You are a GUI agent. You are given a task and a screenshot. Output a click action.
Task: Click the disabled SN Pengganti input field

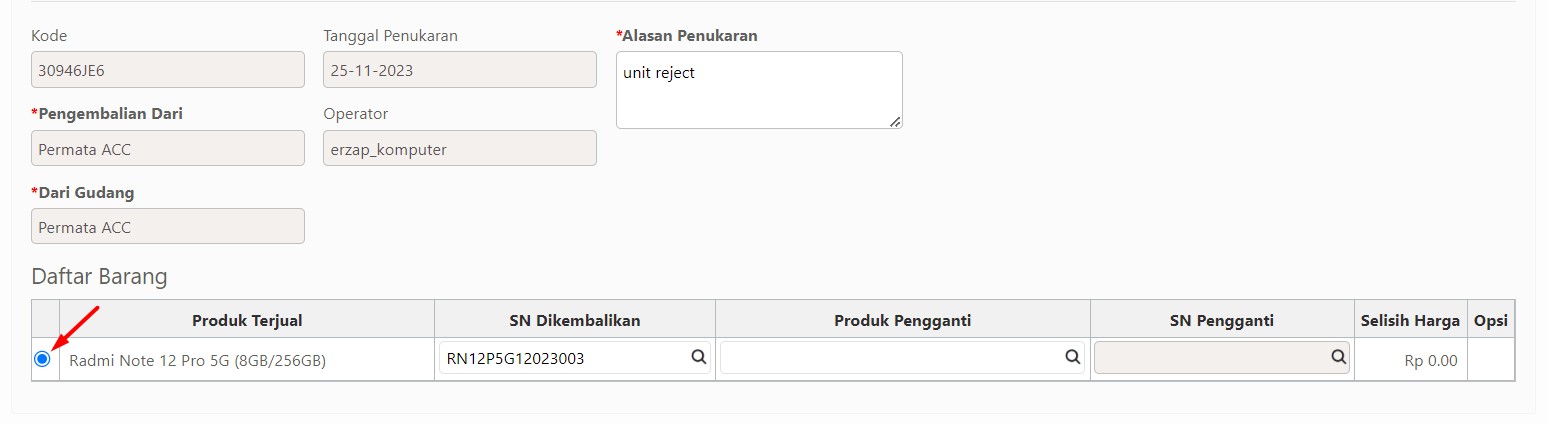pyautogui.click(x=1222, y=358)
